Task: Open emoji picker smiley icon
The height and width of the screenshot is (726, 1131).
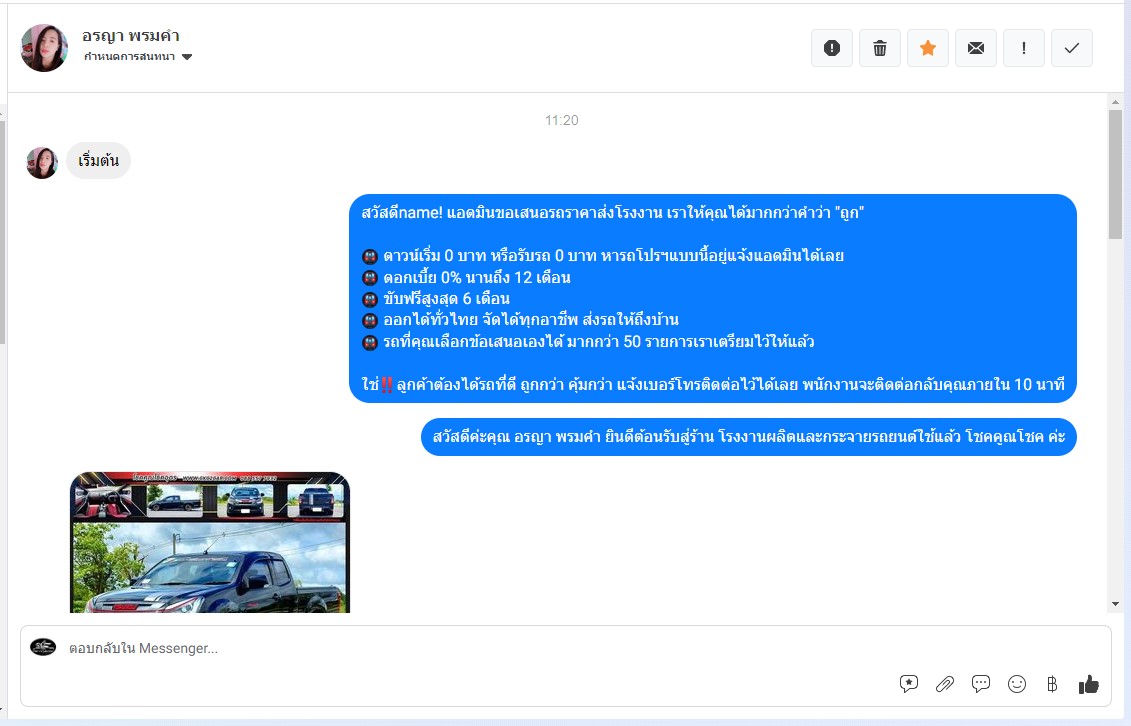Action: click(x=1017, y=683)
